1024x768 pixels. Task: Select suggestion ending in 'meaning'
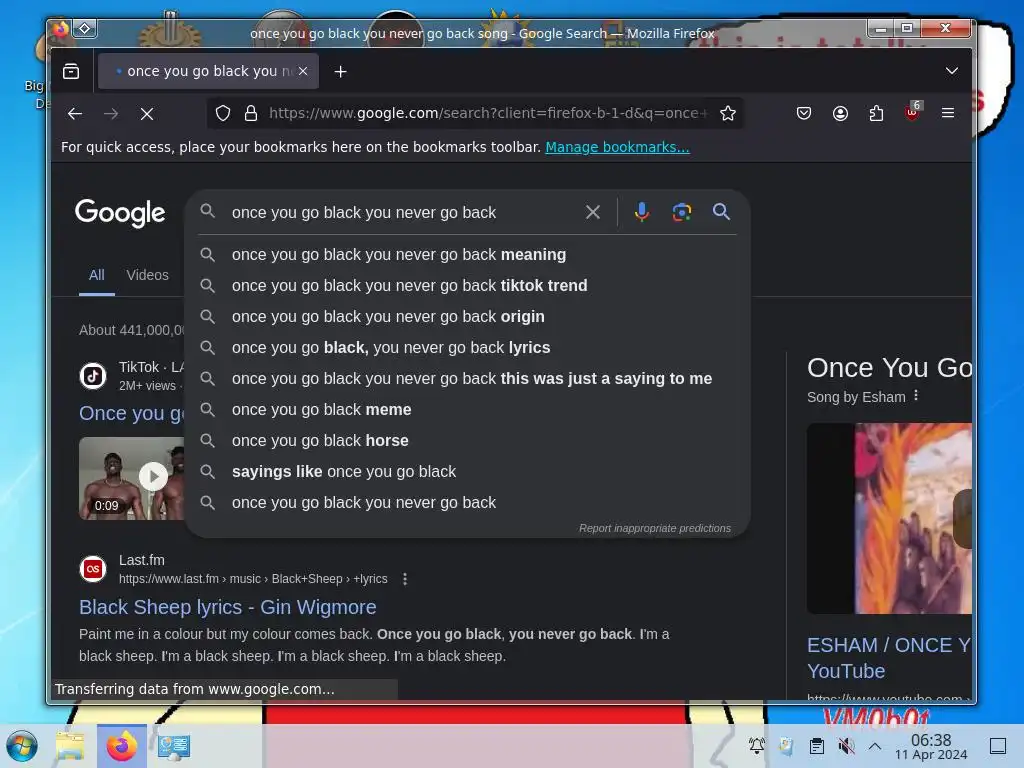(x=468, y=255)
